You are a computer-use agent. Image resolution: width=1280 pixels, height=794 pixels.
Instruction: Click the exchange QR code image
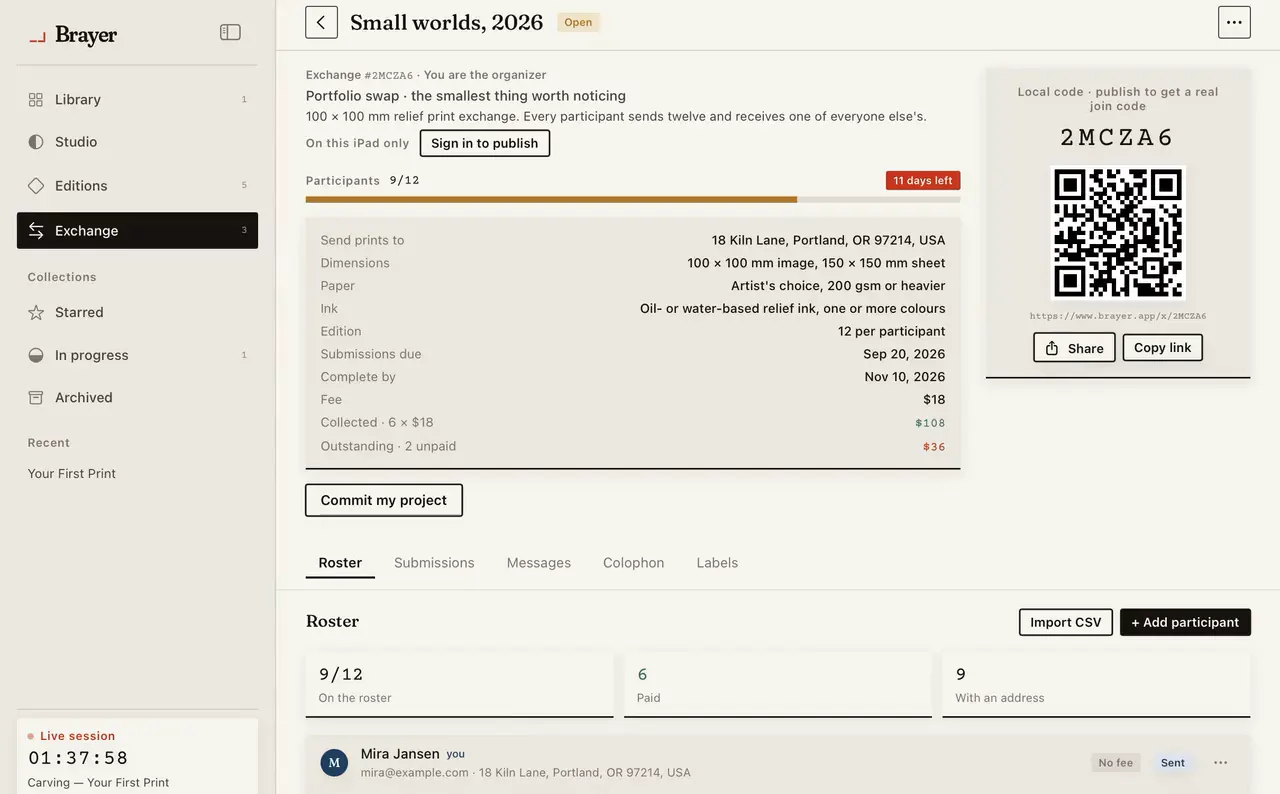[1118, 232]
